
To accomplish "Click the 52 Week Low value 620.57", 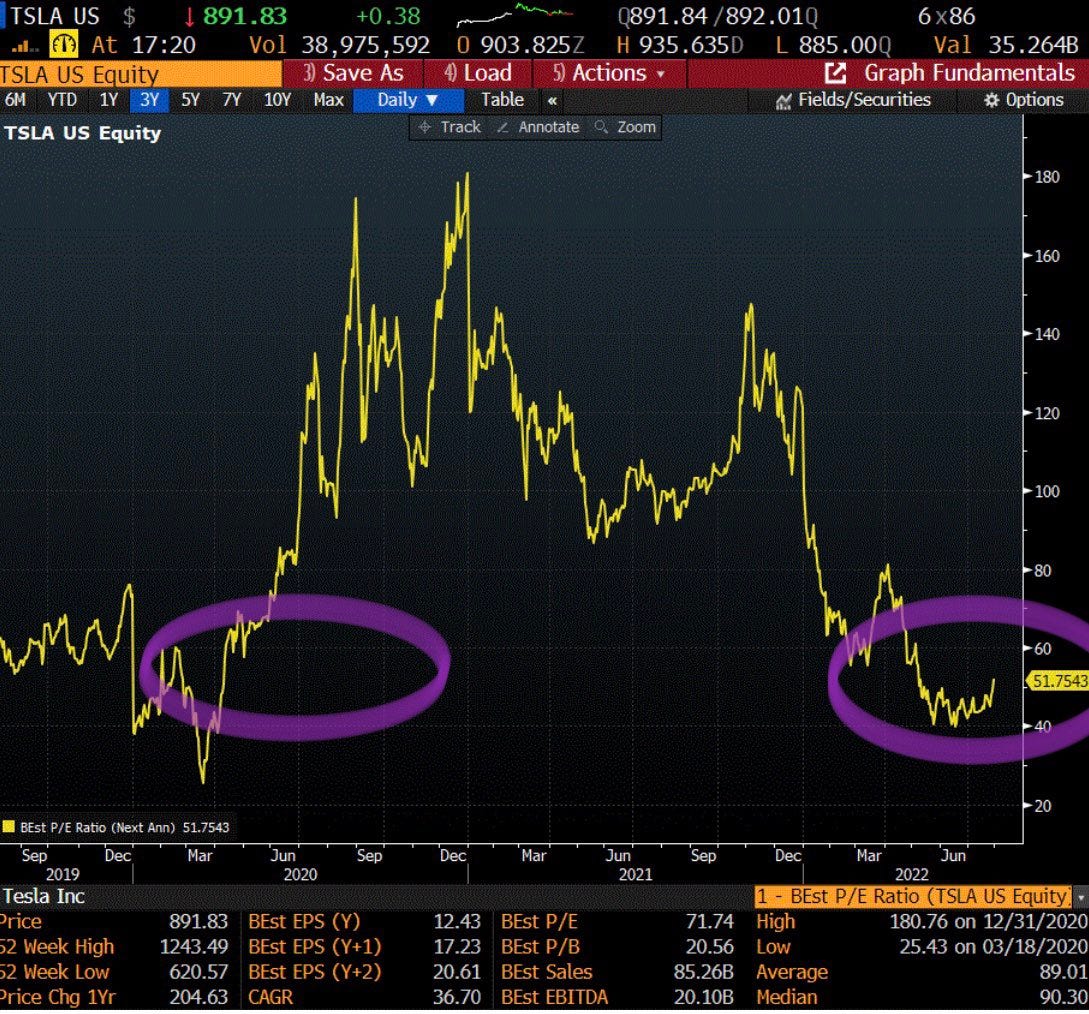I will point(199,972).
